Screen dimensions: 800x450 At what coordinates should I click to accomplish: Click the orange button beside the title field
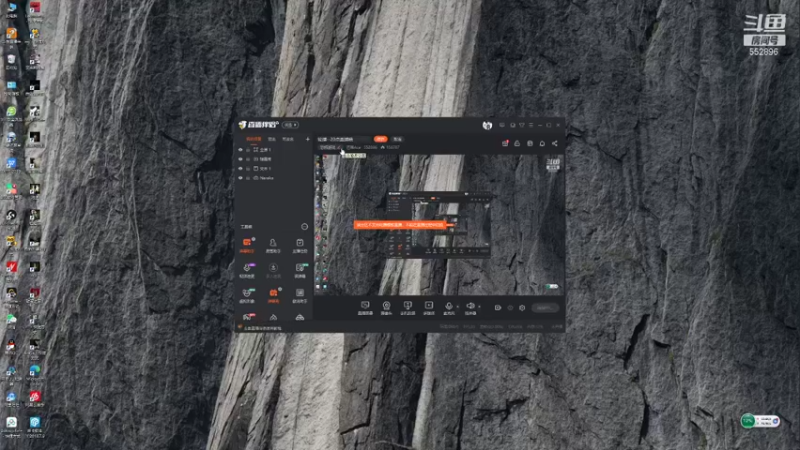(x=381, y=139)
